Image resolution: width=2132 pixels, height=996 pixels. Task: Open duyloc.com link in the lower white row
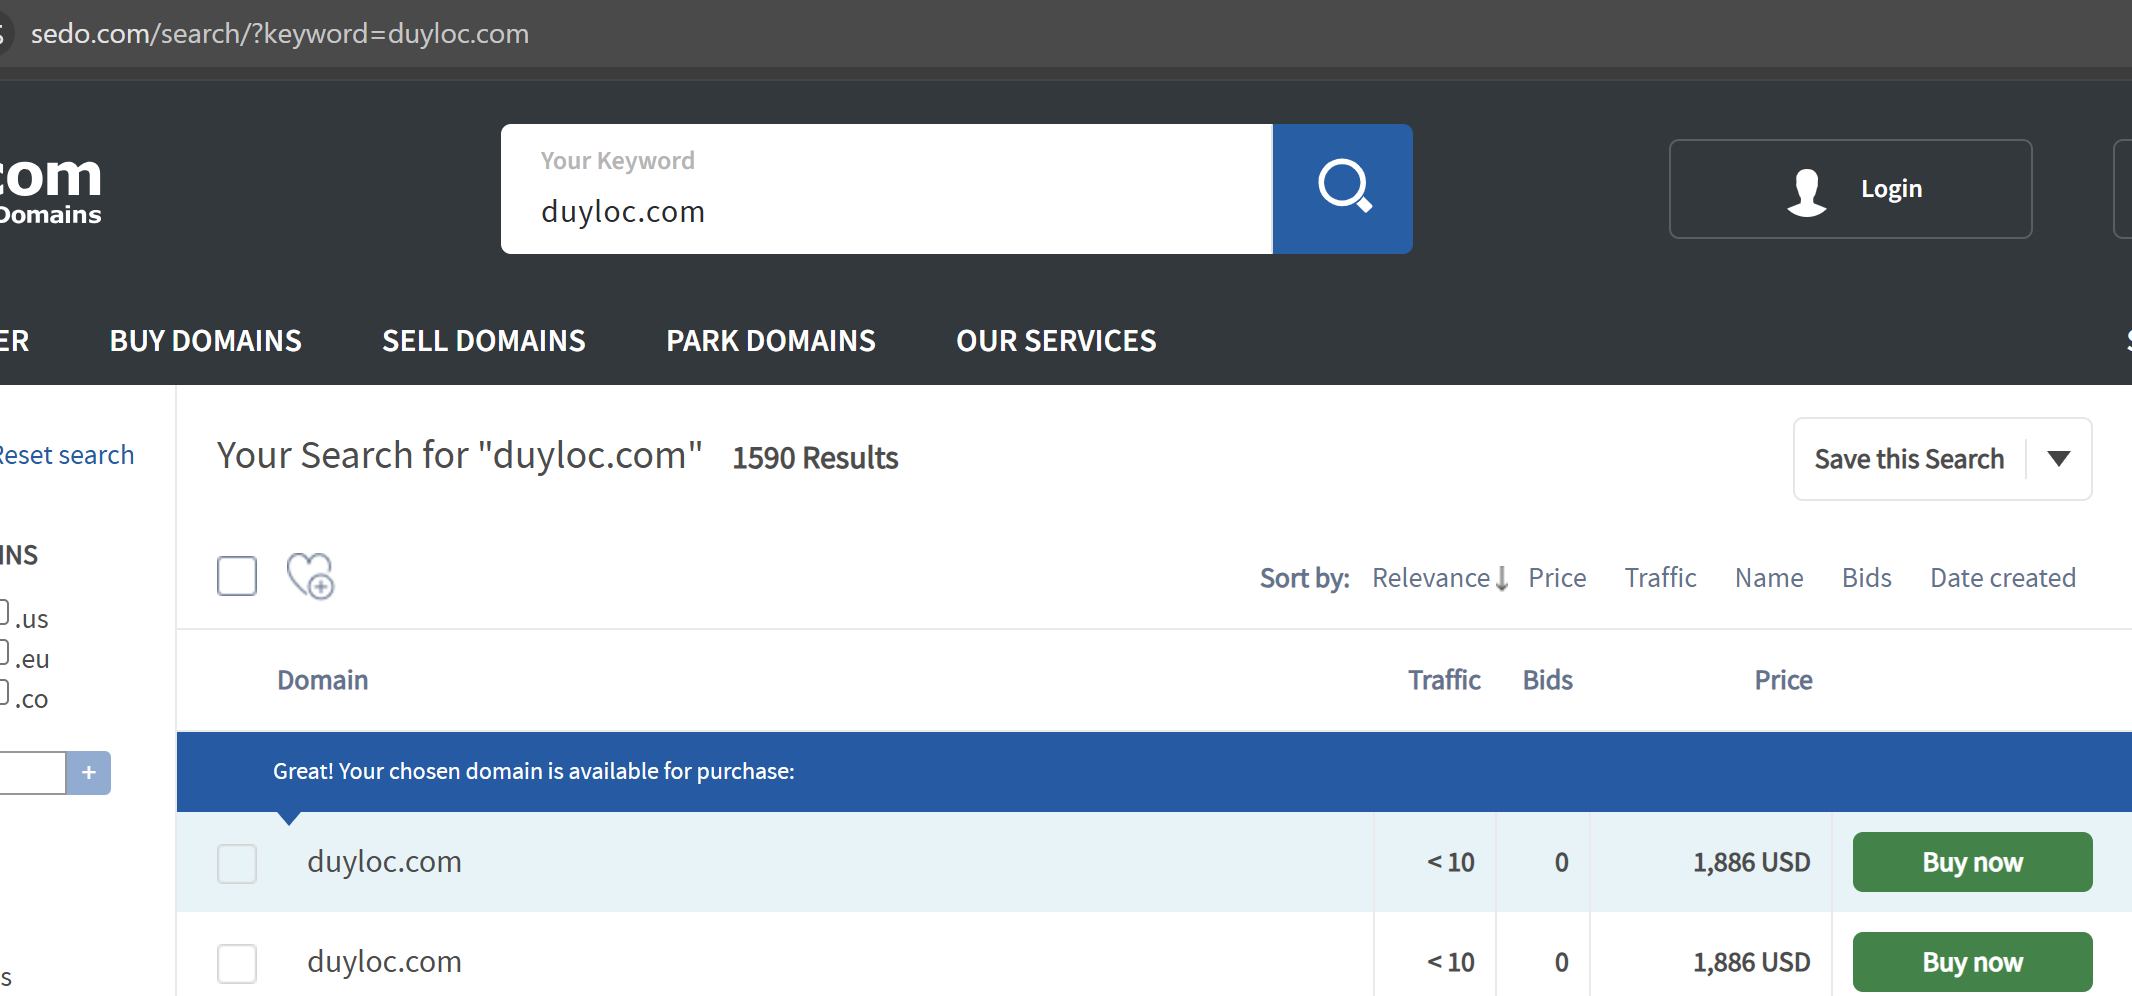[x=384, y=962]
